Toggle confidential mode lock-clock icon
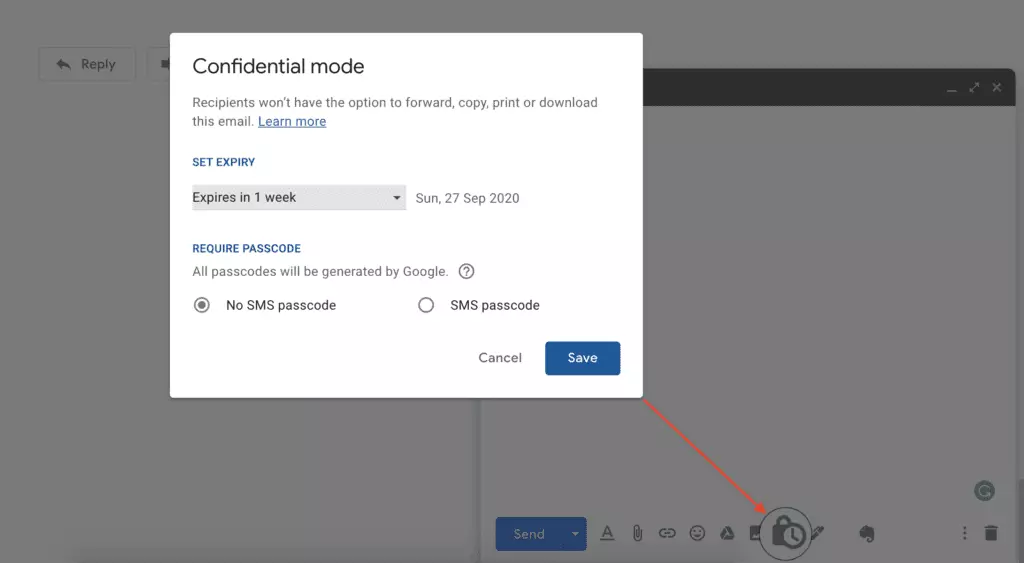 tap(786, 534)
